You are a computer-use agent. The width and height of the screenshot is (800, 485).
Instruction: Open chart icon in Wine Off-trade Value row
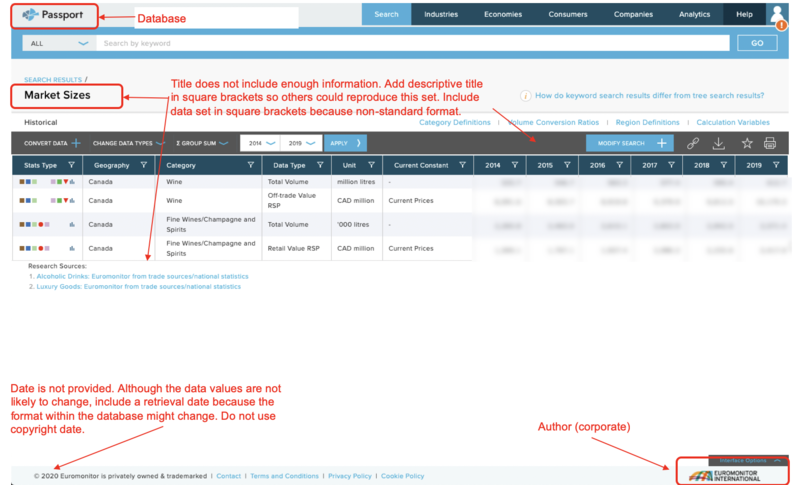(72, 201)
